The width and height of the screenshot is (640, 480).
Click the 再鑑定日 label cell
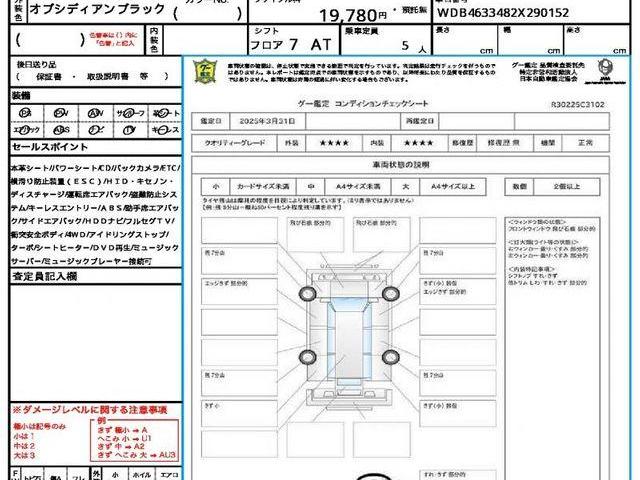[420, 122]
